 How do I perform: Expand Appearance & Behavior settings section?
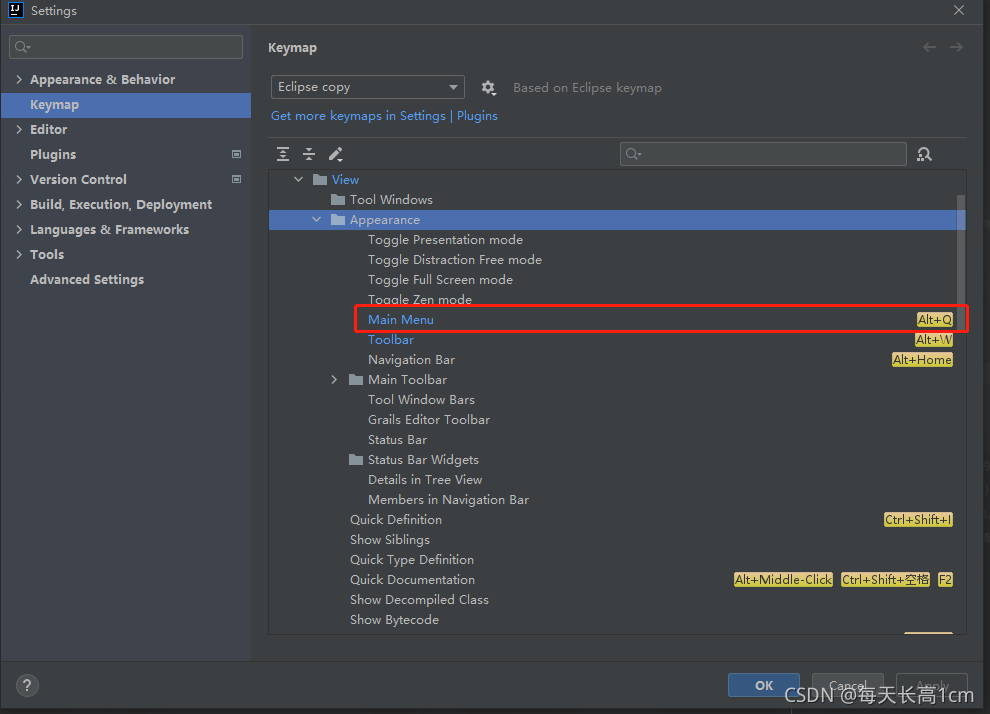(19, 80)
